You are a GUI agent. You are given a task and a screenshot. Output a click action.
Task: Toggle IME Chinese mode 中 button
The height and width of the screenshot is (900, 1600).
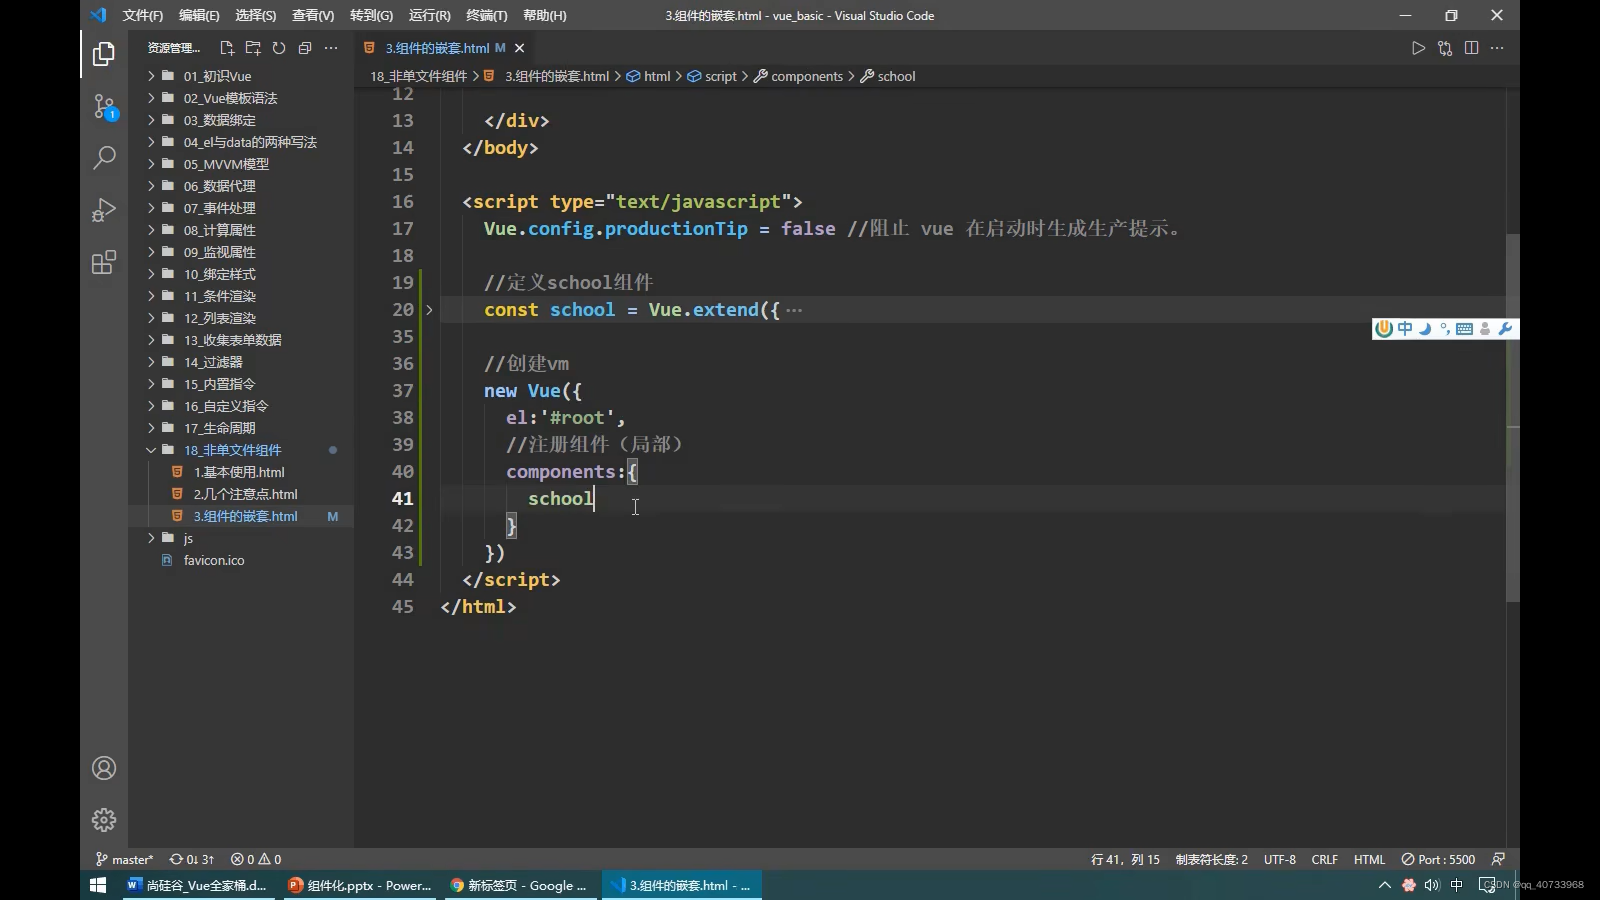pos(1405,329)
